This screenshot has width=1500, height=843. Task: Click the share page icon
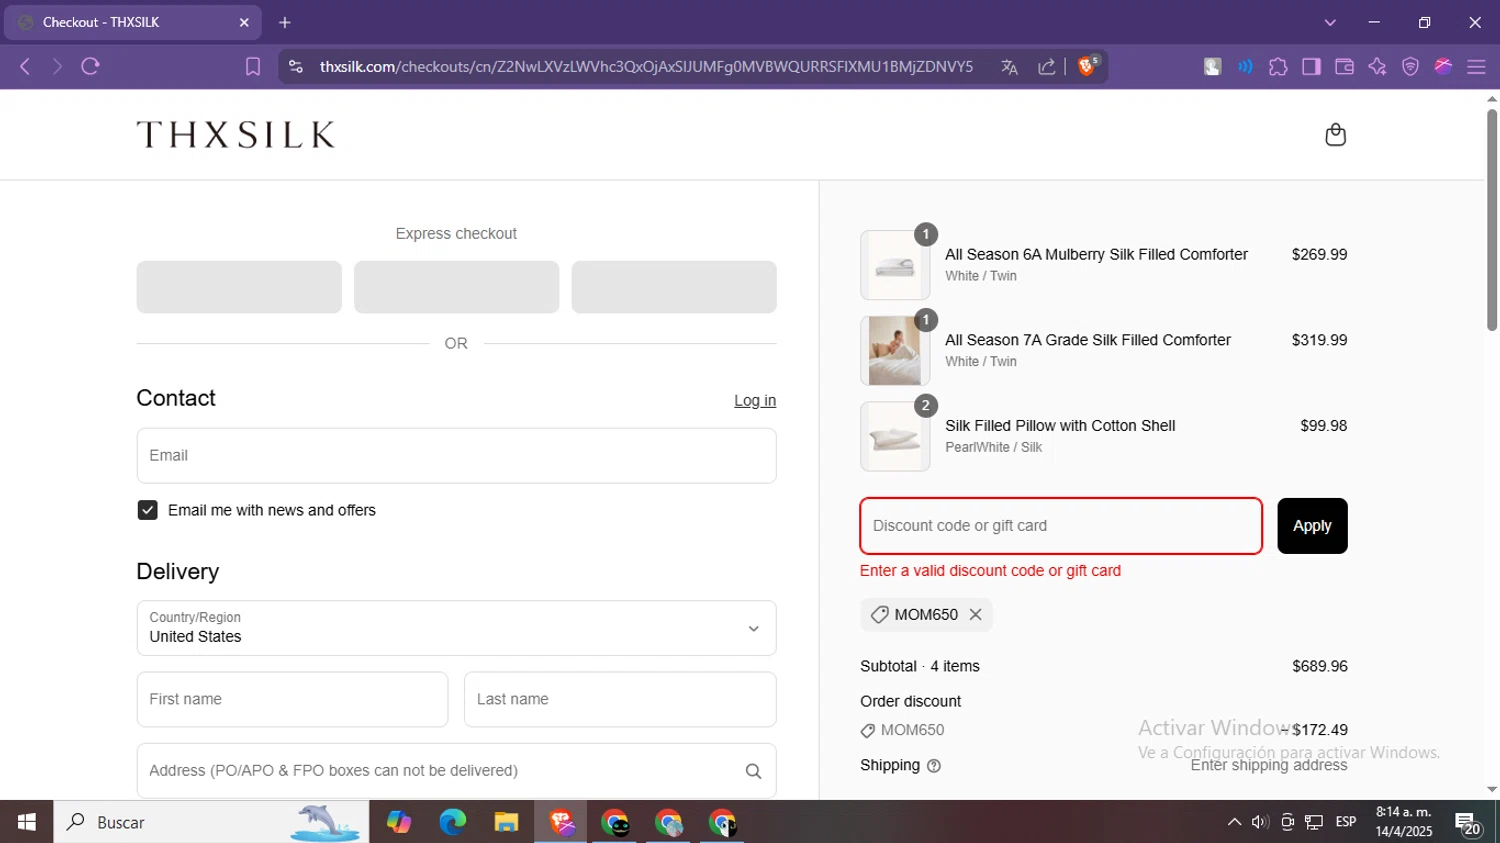[x=1047, y=67]
